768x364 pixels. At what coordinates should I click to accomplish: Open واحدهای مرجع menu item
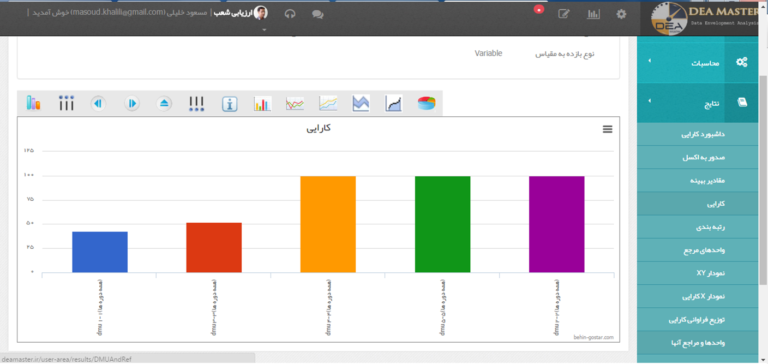(697, 250)
